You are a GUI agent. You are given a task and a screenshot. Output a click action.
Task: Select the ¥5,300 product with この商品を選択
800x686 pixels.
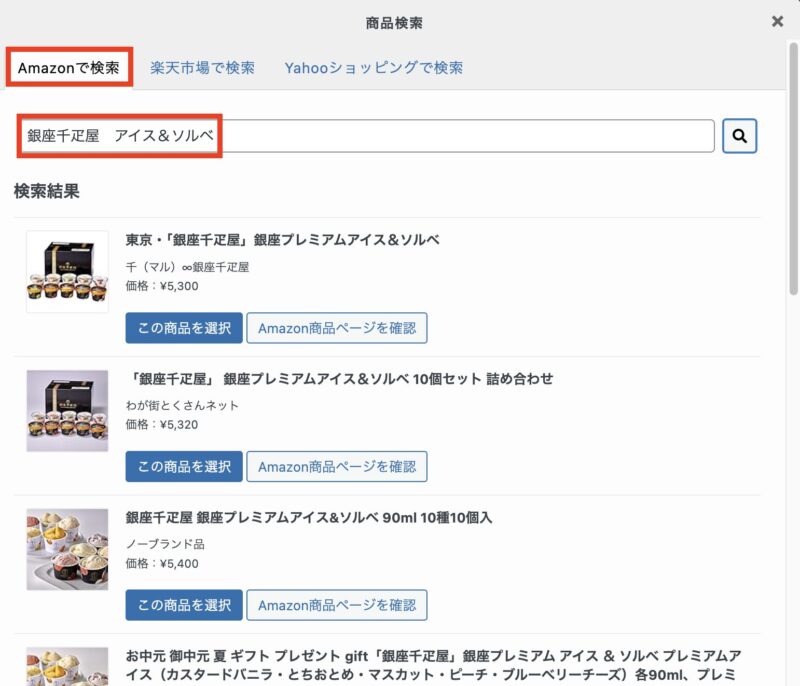pyautogui.click(x=184, y=328)
